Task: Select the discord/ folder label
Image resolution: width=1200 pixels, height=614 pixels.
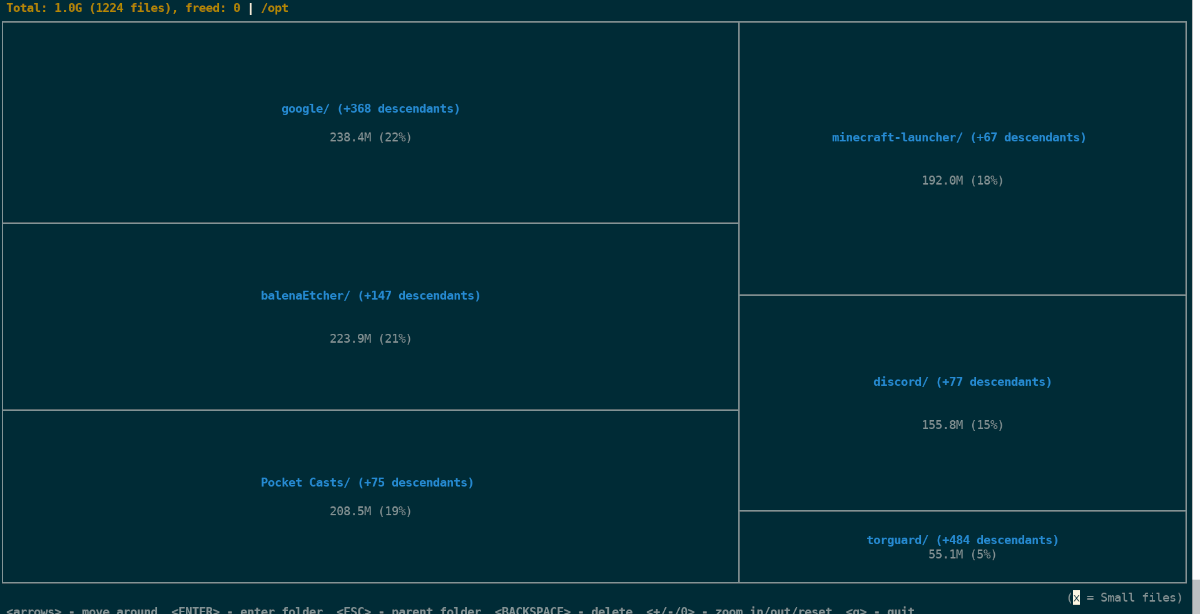Action: (x=962, y=382)
